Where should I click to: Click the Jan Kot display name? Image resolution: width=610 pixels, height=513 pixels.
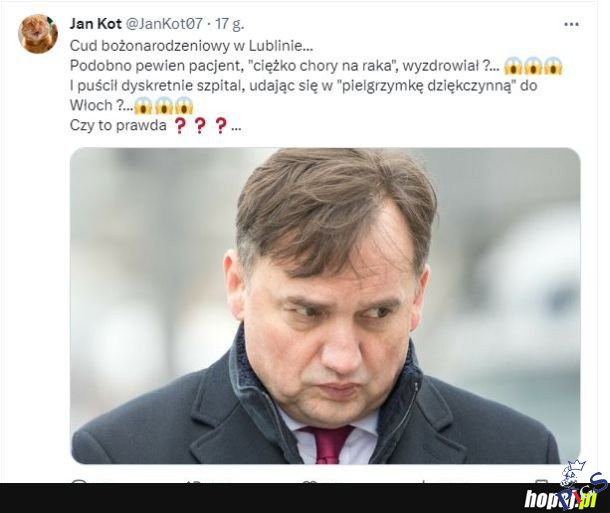[96, 24]
